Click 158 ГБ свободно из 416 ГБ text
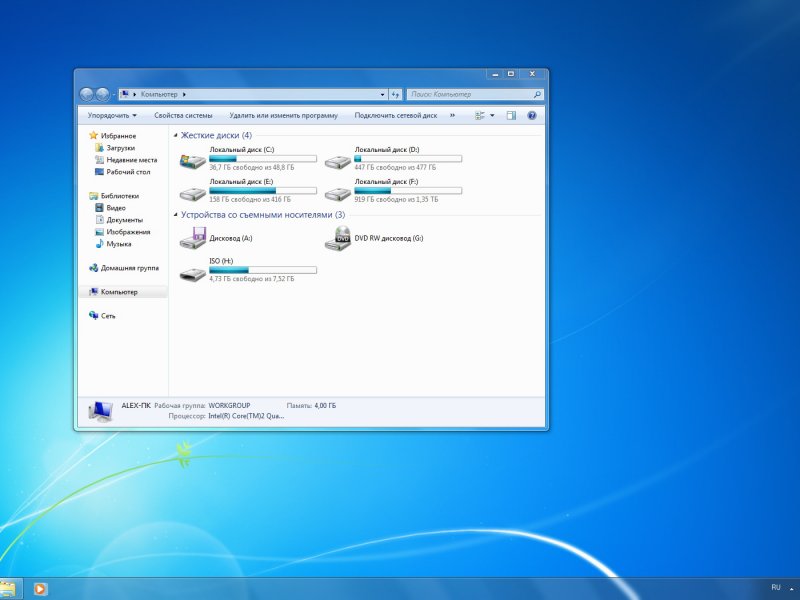Screen dimensions: 800x600 250,199
